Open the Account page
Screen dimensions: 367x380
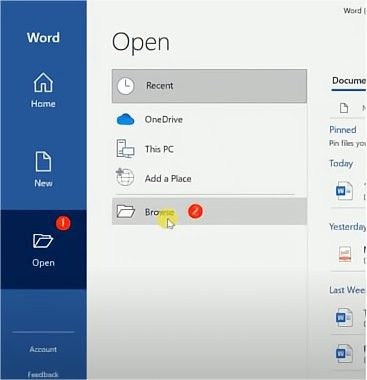(43, 349)
